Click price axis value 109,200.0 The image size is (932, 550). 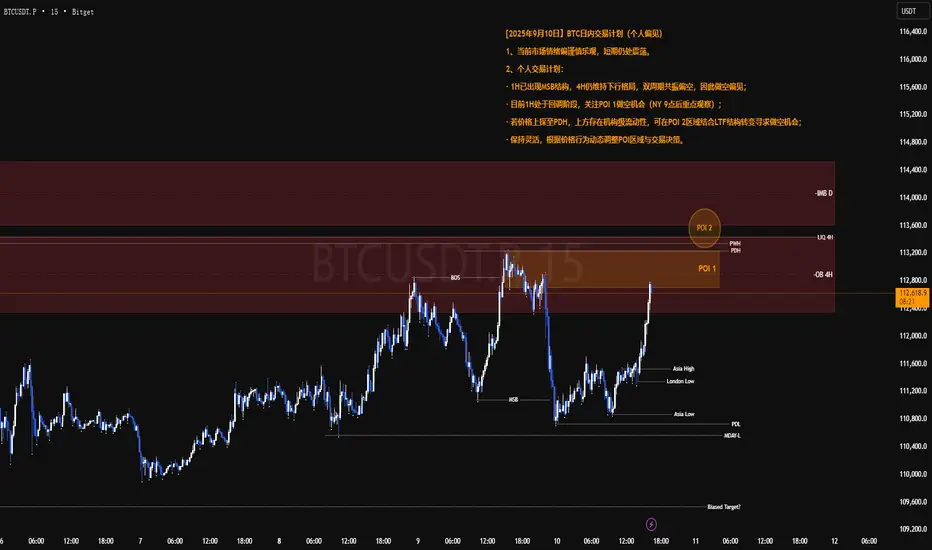point(914,529)
